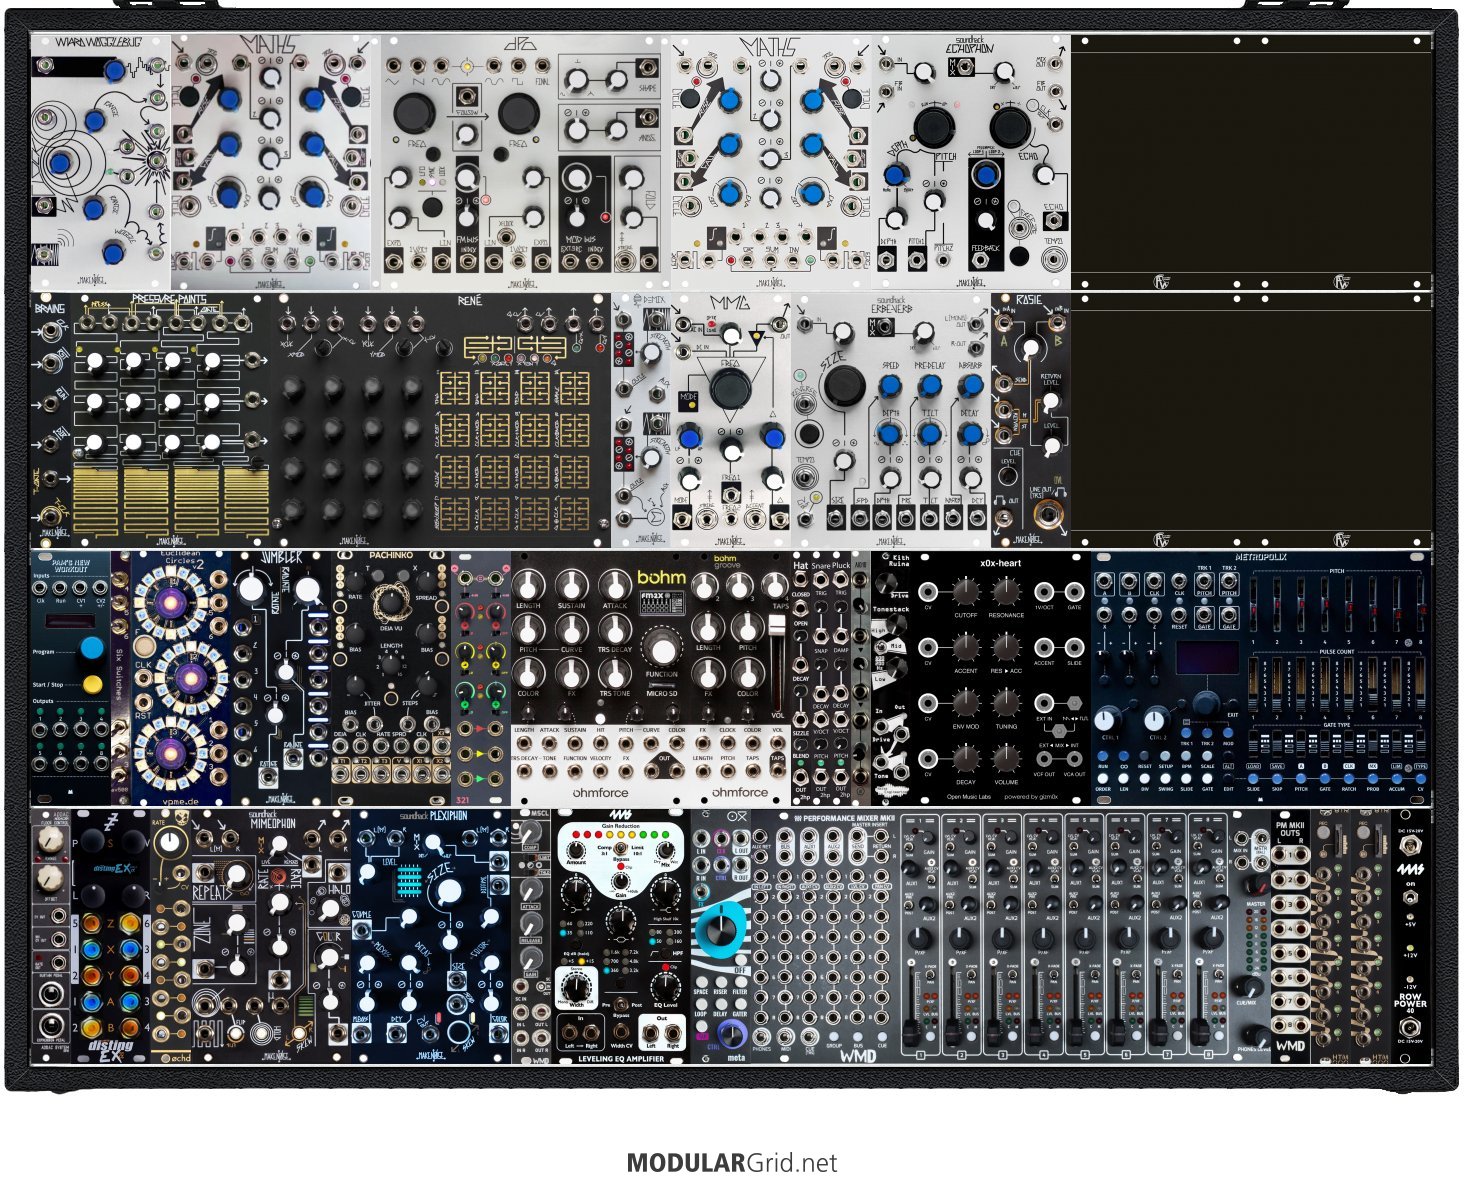The width and height of the screenshot is (1466, 1184).
Task: Click the Pachinko DEJA VU knob
Action: (x=391, y=602)
